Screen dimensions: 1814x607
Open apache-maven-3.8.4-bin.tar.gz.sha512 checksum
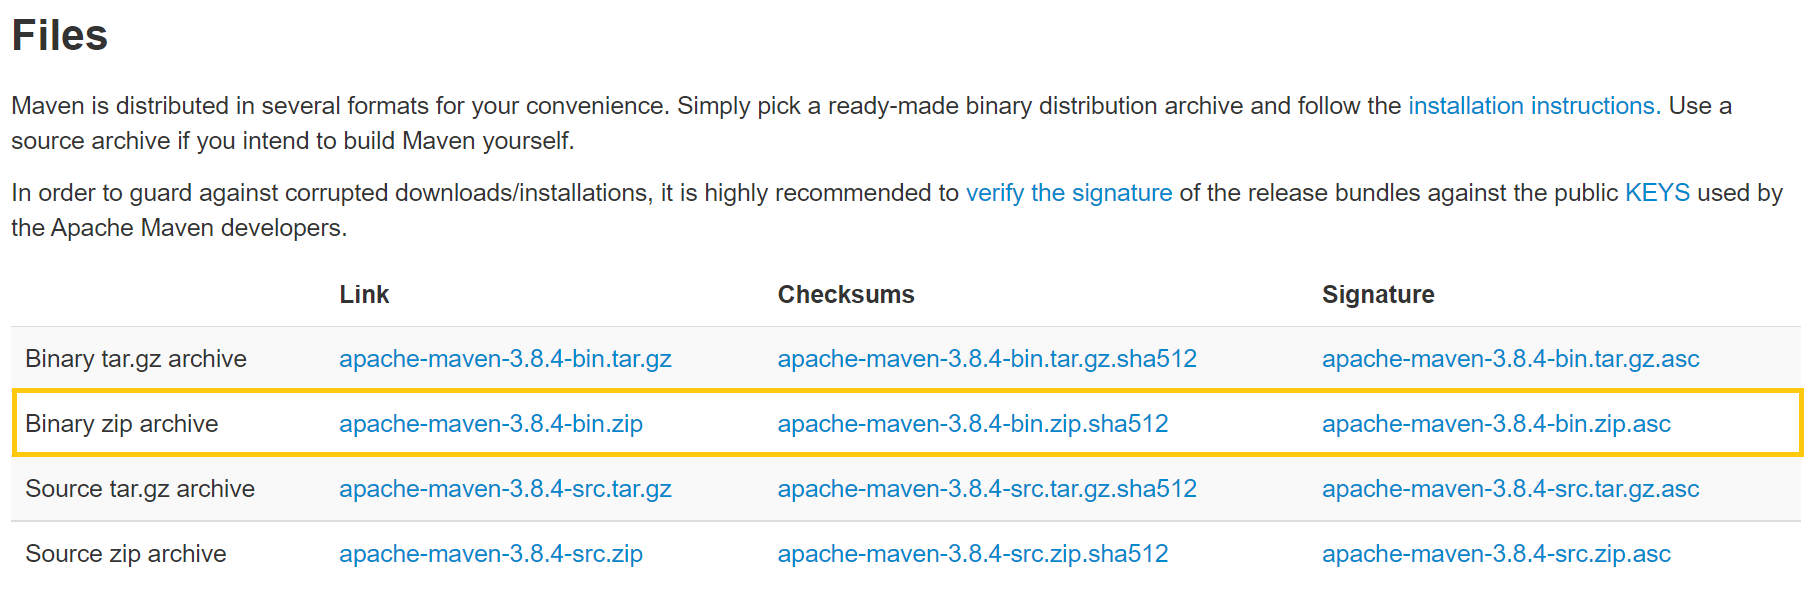986,359
